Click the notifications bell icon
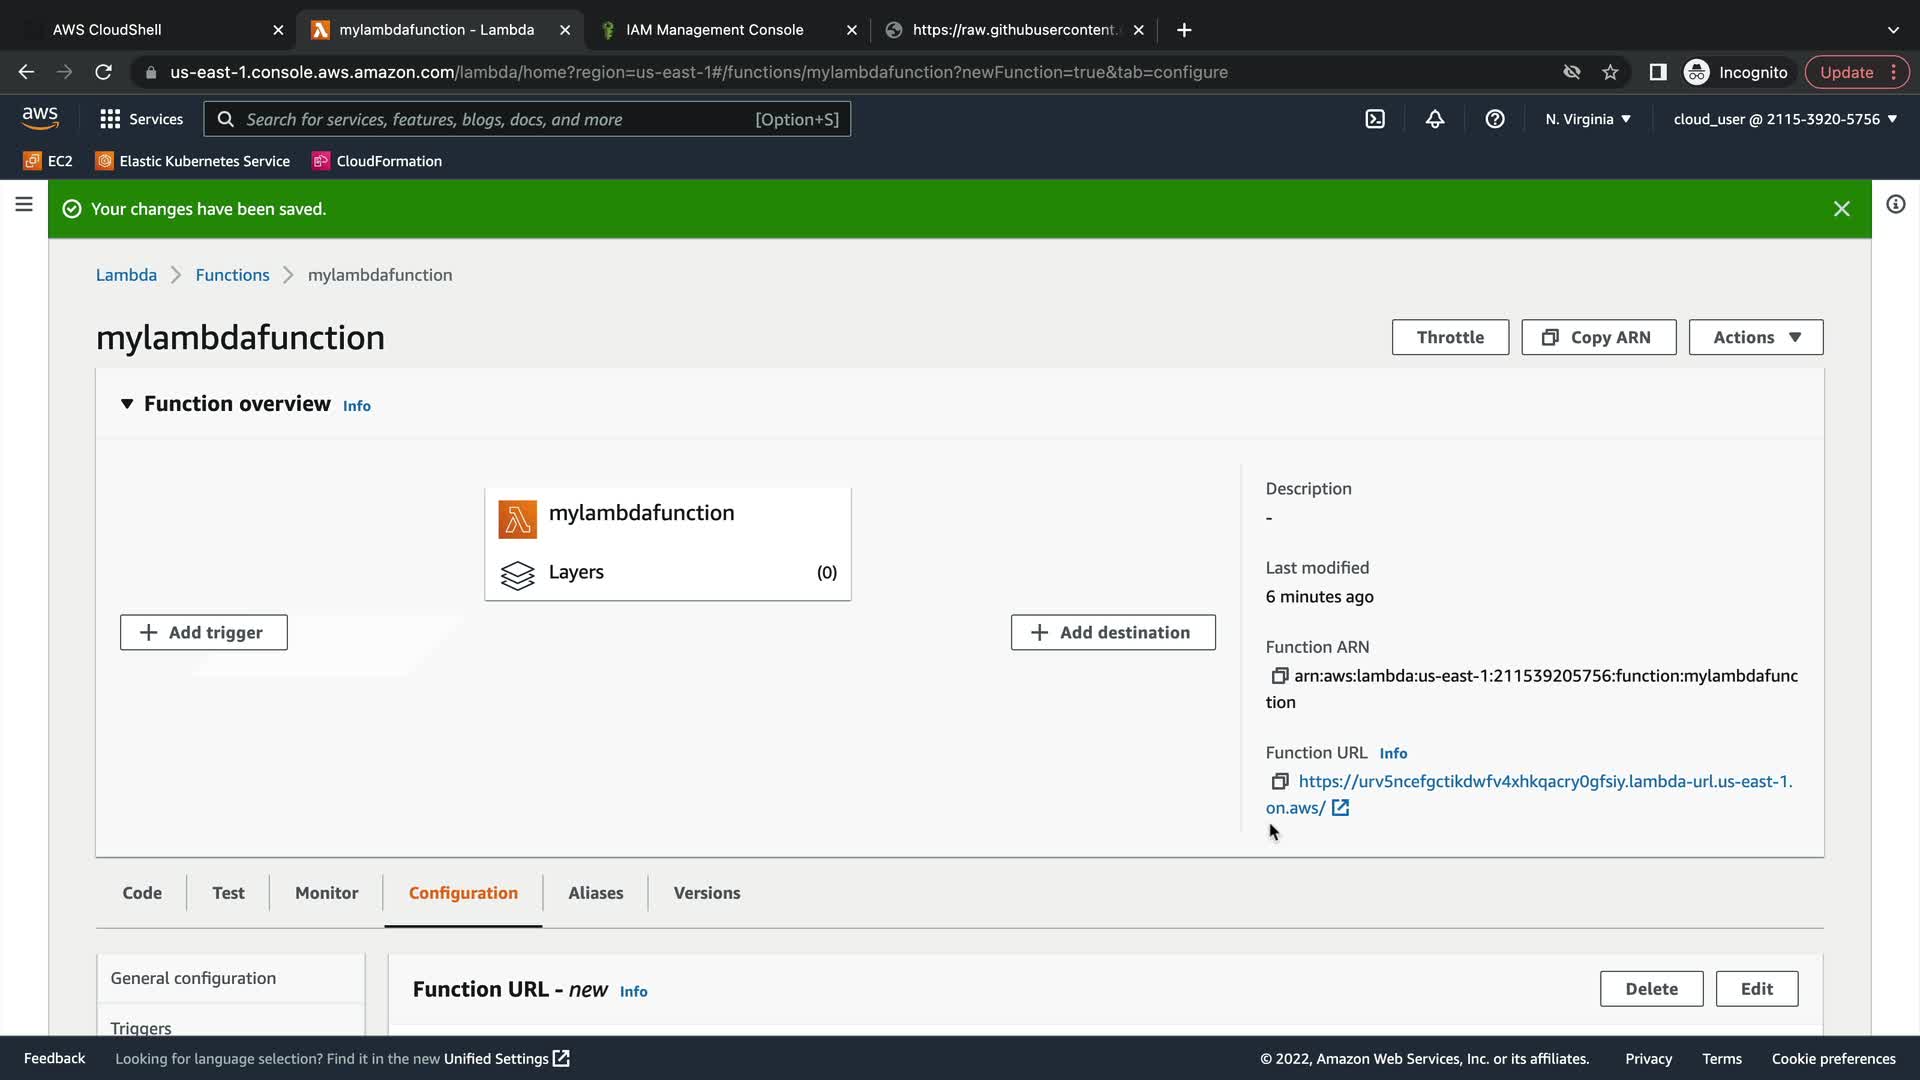The image size is (1920, 1080). click(x=1435, y=119)
